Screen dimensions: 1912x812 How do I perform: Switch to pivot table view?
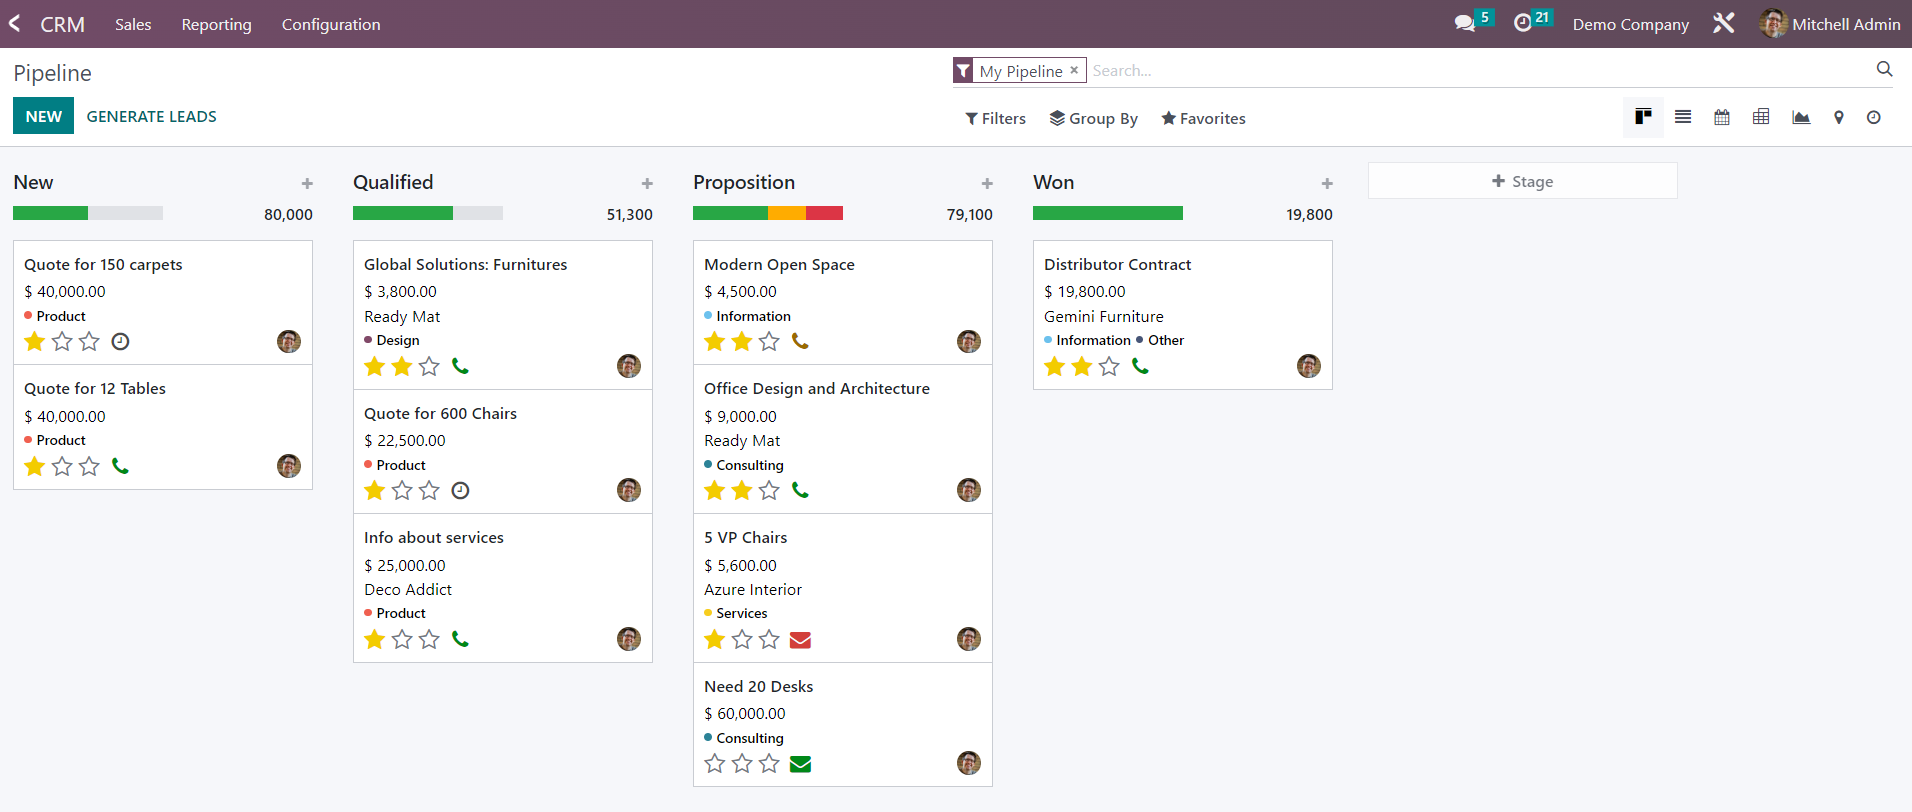click(1761, 117)
